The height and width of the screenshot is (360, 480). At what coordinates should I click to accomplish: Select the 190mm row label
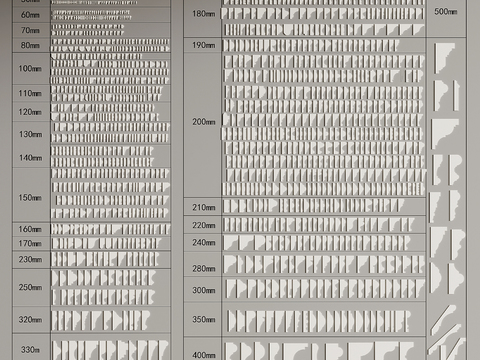[203, 45]
